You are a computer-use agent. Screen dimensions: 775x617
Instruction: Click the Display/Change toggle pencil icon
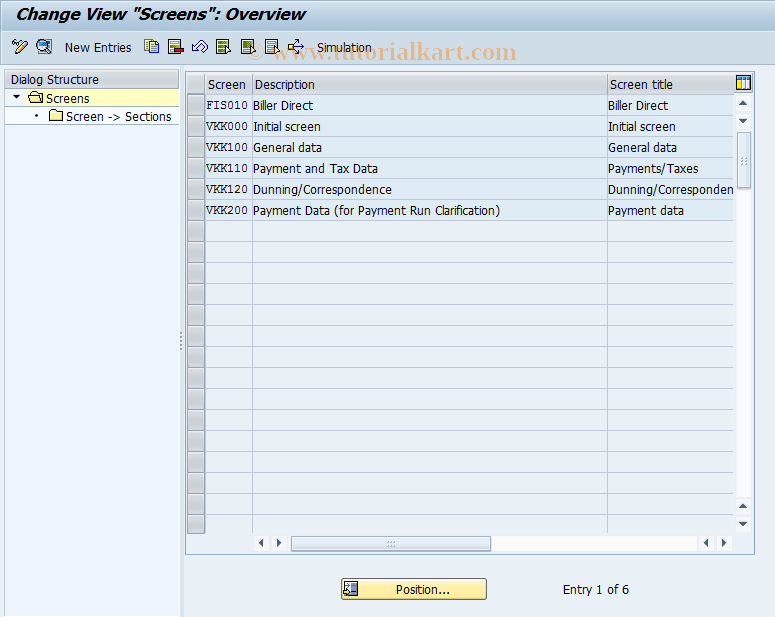[19, 47]
